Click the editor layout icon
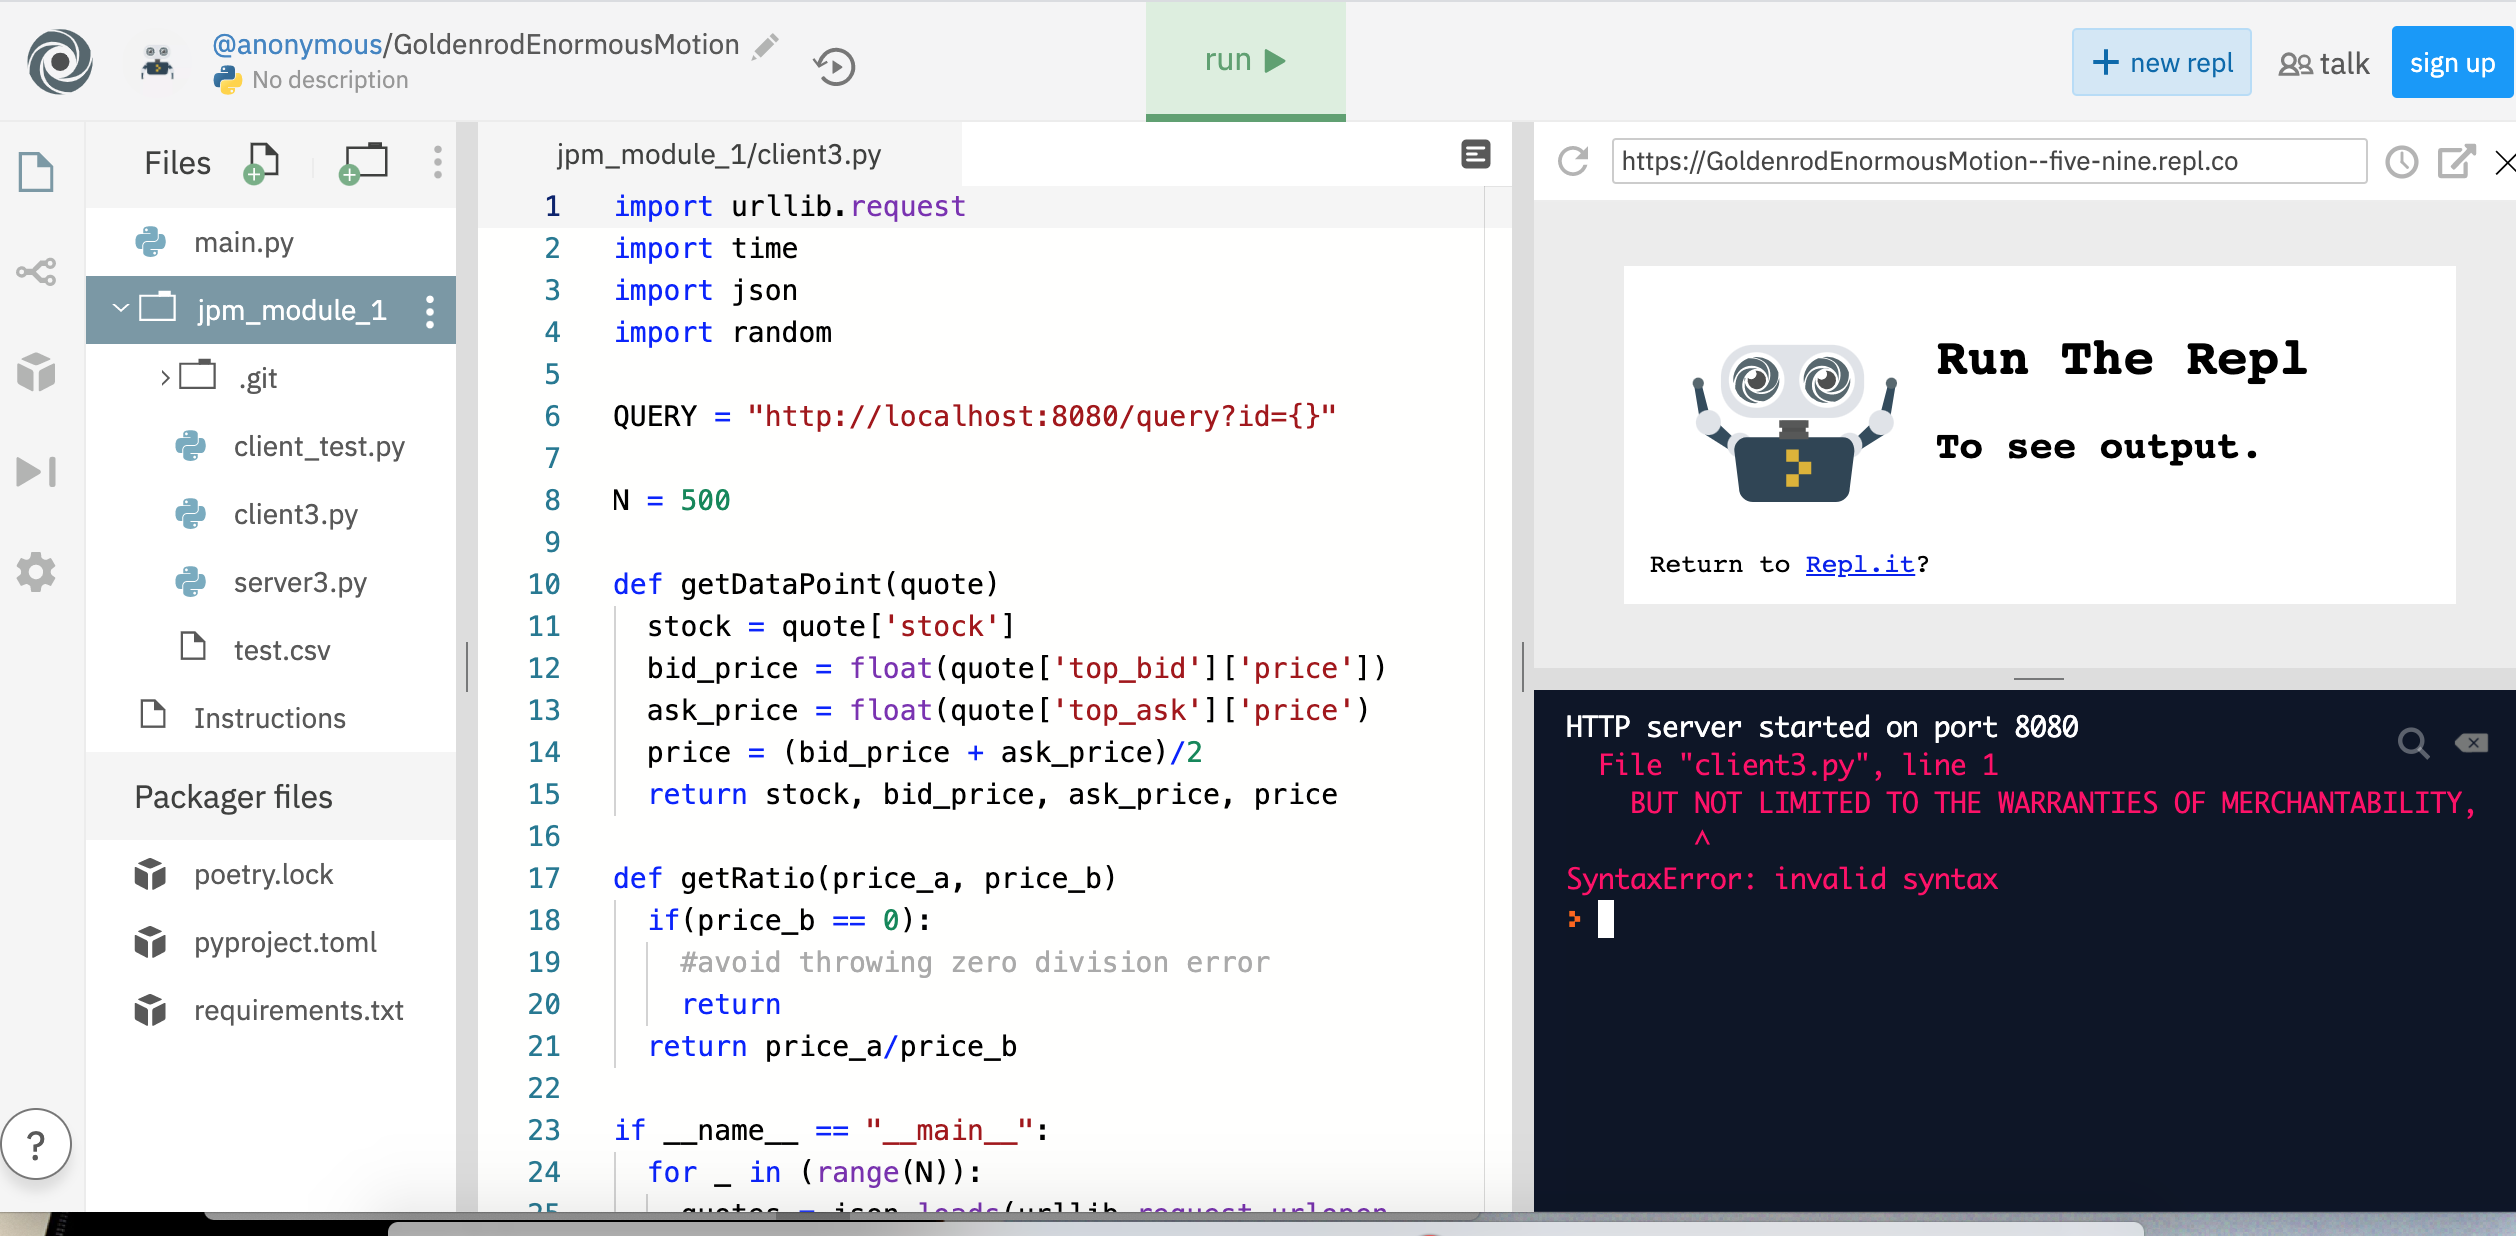The image size is (2516, 1236). click(1476, 154)
